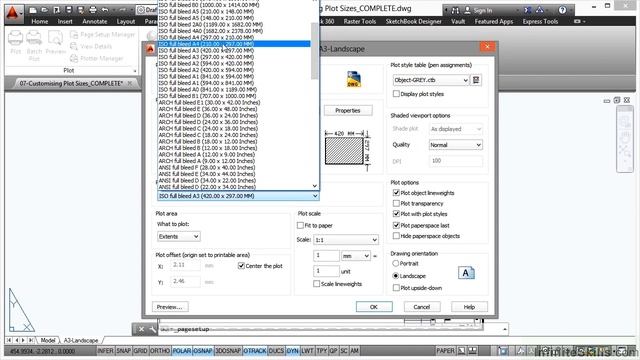Switch to the Model layout tab
640x360 pixels.
[48, 340]
